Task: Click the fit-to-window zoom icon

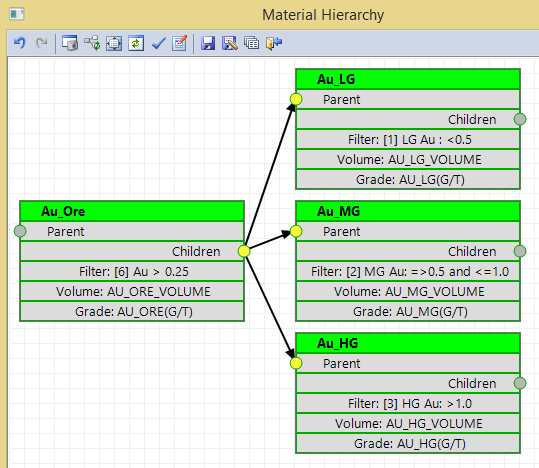Action: click(x=114, y=43)
